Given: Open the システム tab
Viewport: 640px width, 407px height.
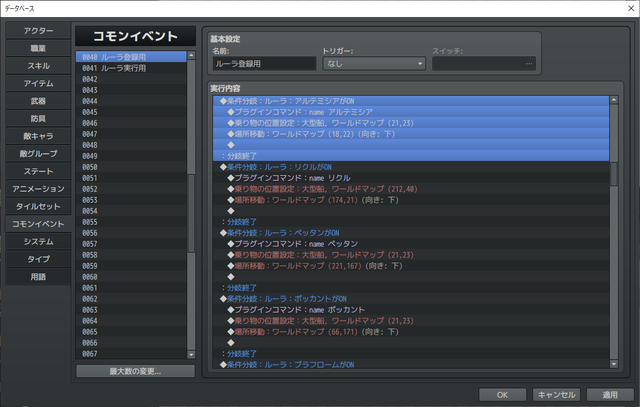Looking at the screenshot, I should click(38, 241).
